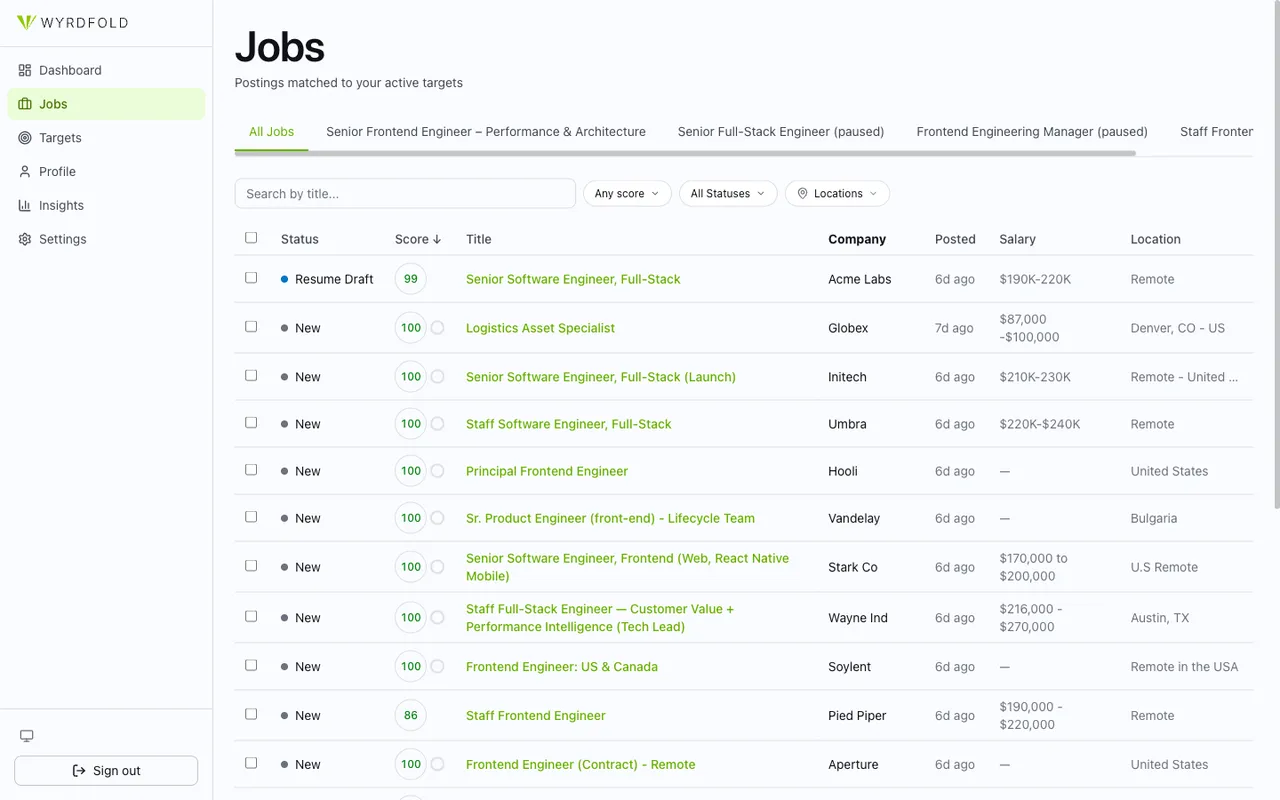This screenshot has width=1280, height=800.
Task: Click the $190K-220K salary cell
Action: 1035,279
